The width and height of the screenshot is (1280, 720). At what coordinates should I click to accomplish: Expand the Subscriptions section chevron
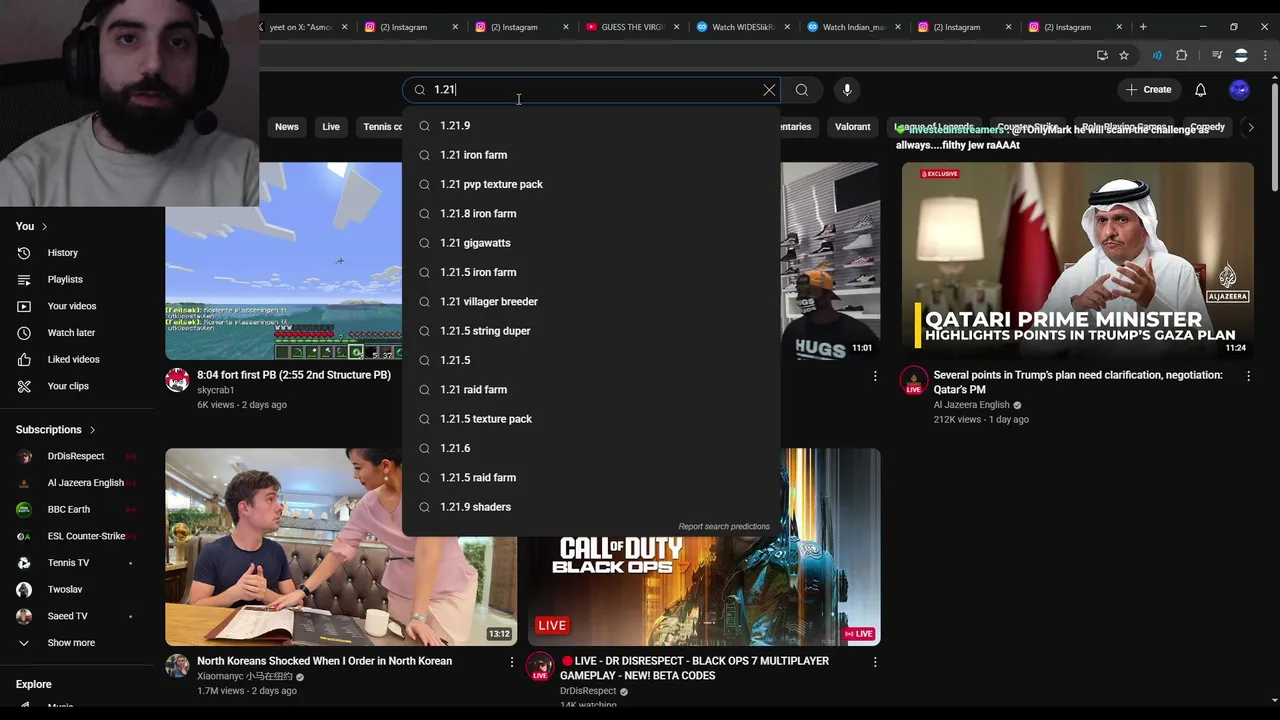point(92,430)
